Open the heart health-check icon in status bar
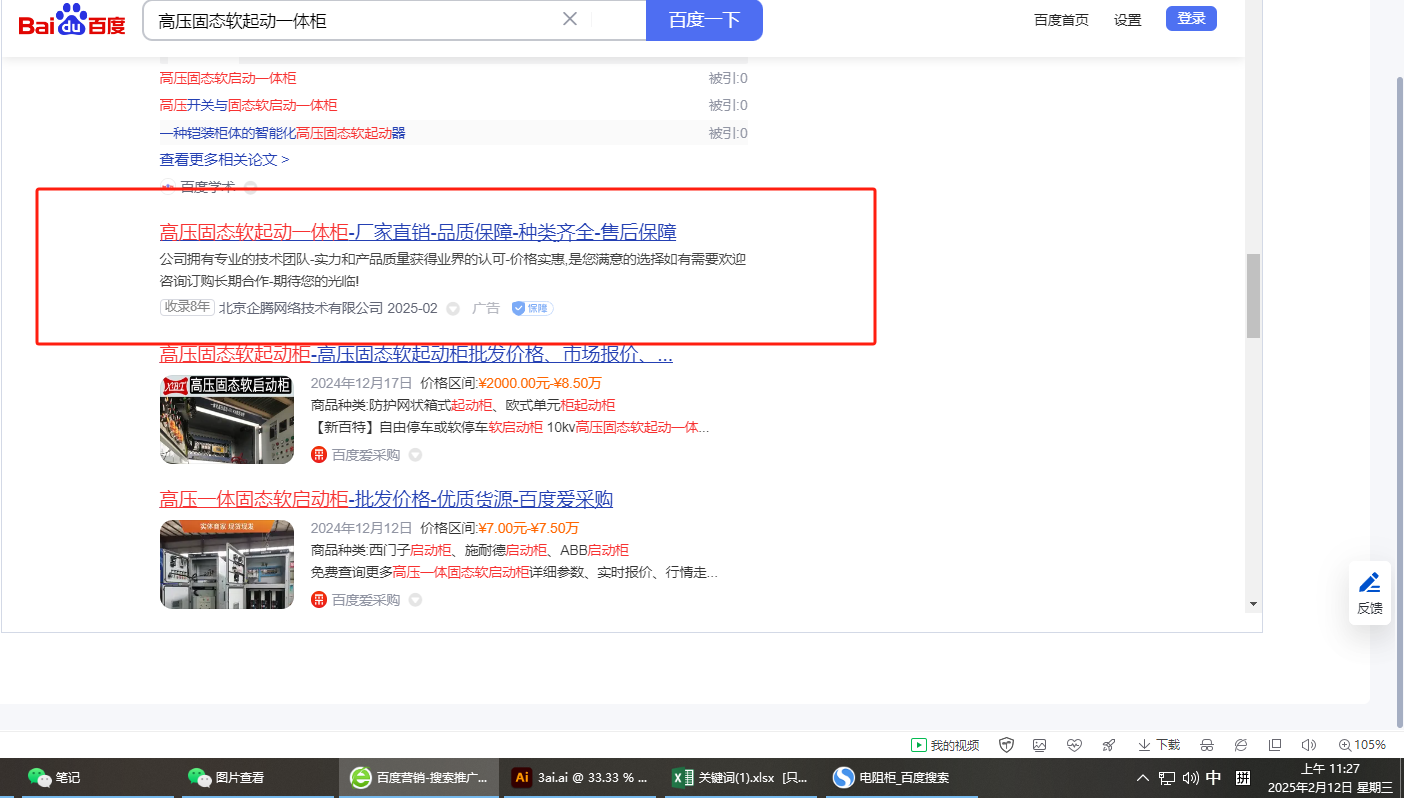Screen dimensions: 1404x798 pos(1074,745)
